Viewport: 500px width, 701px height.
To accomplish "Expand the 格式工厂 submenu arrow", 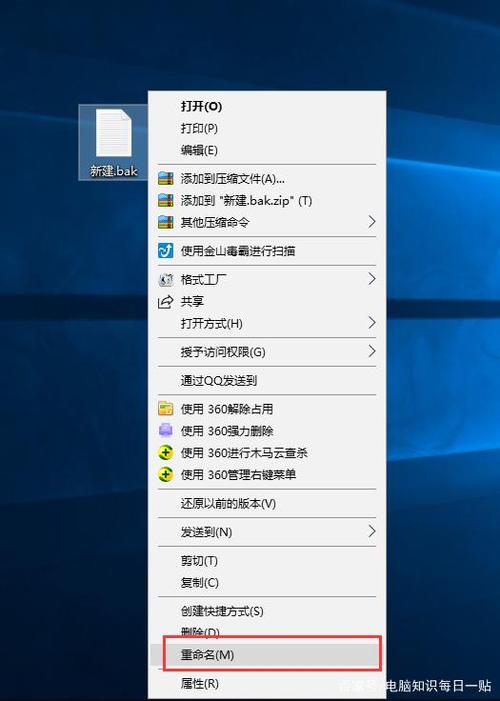I will point(371,279).
